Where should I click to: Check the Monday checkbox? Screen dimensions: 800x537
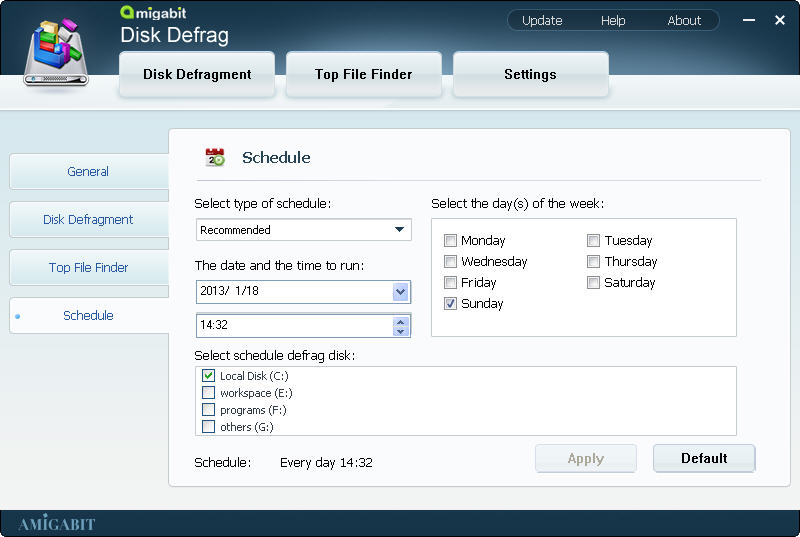click(450, 240)
